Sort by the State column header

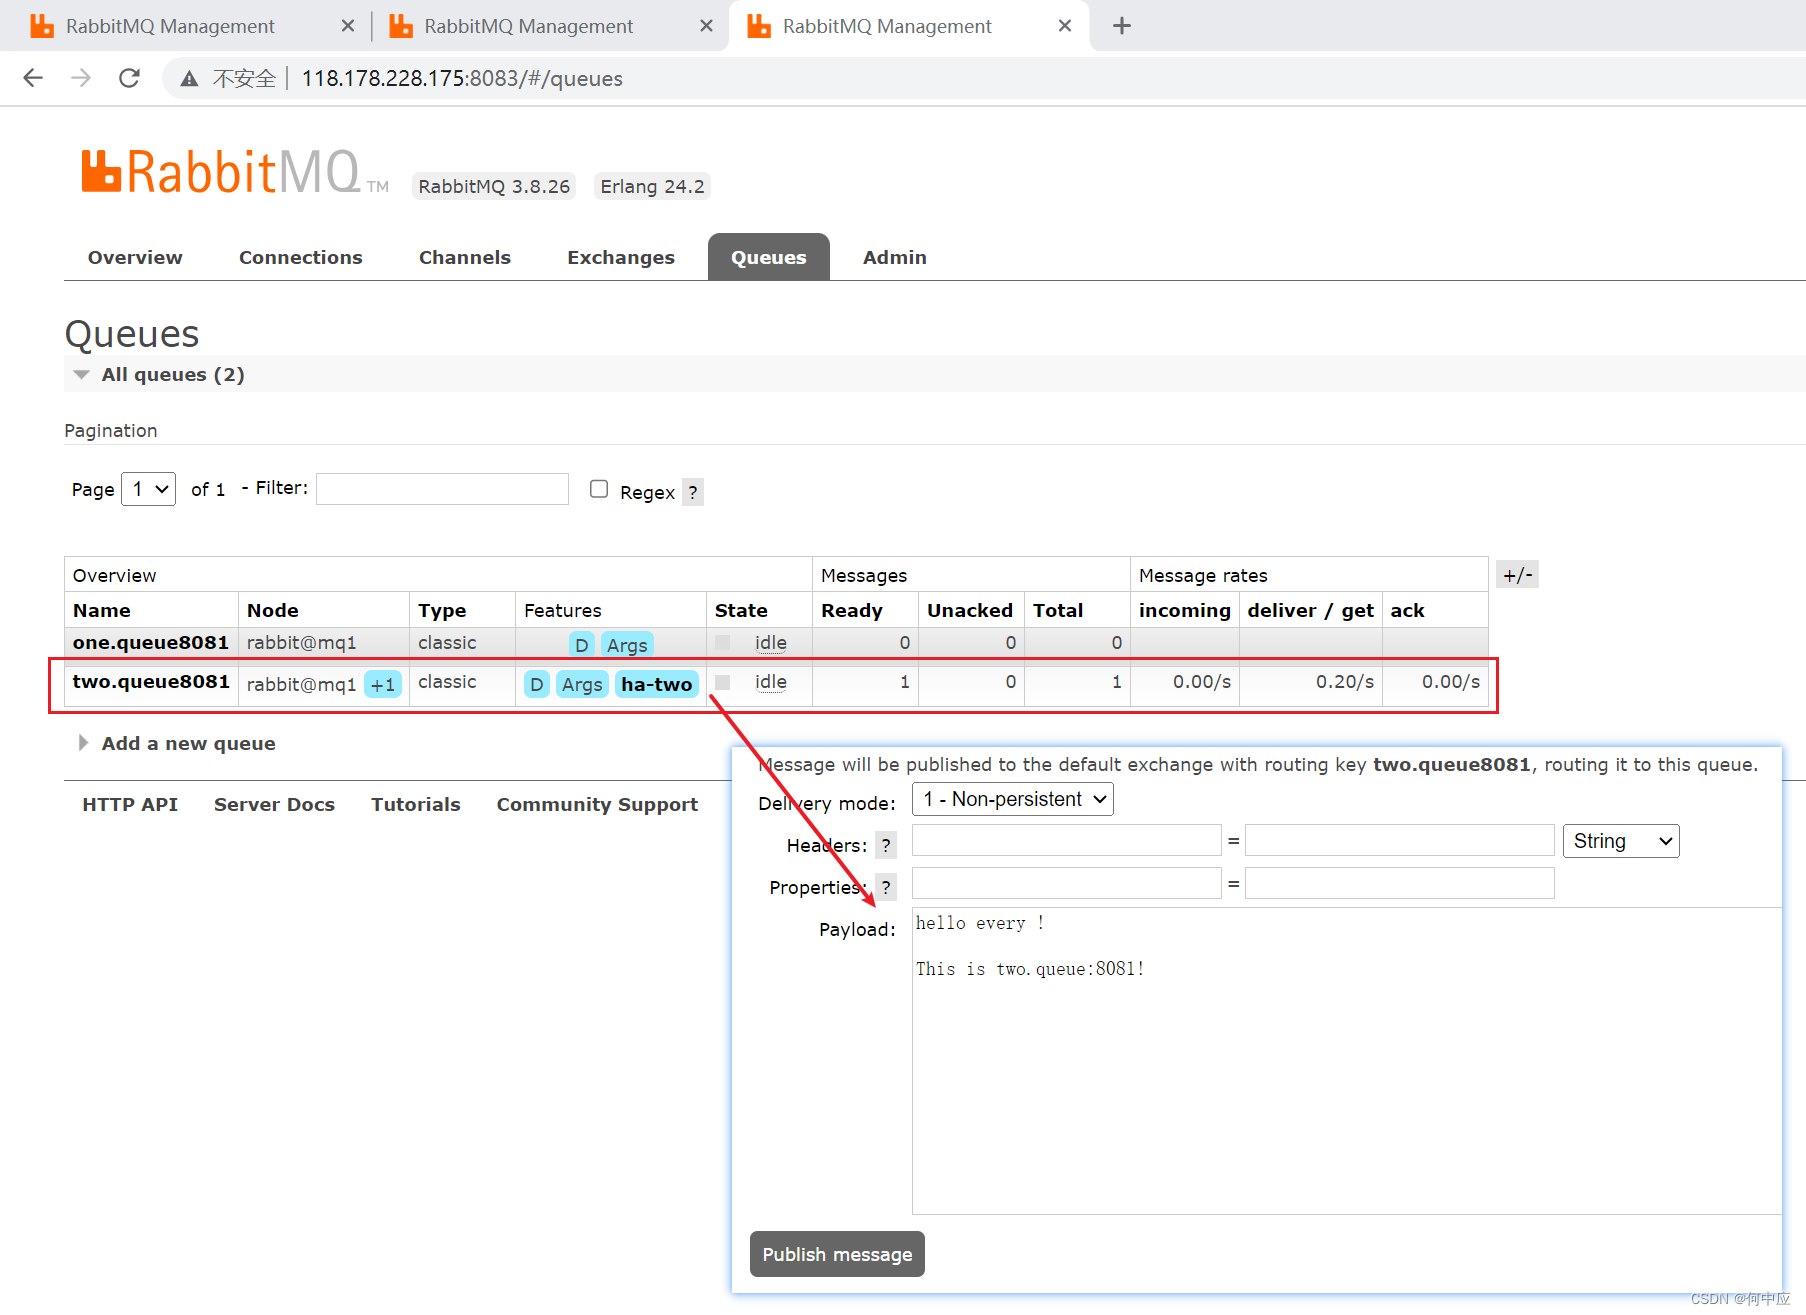coord(741,610)
